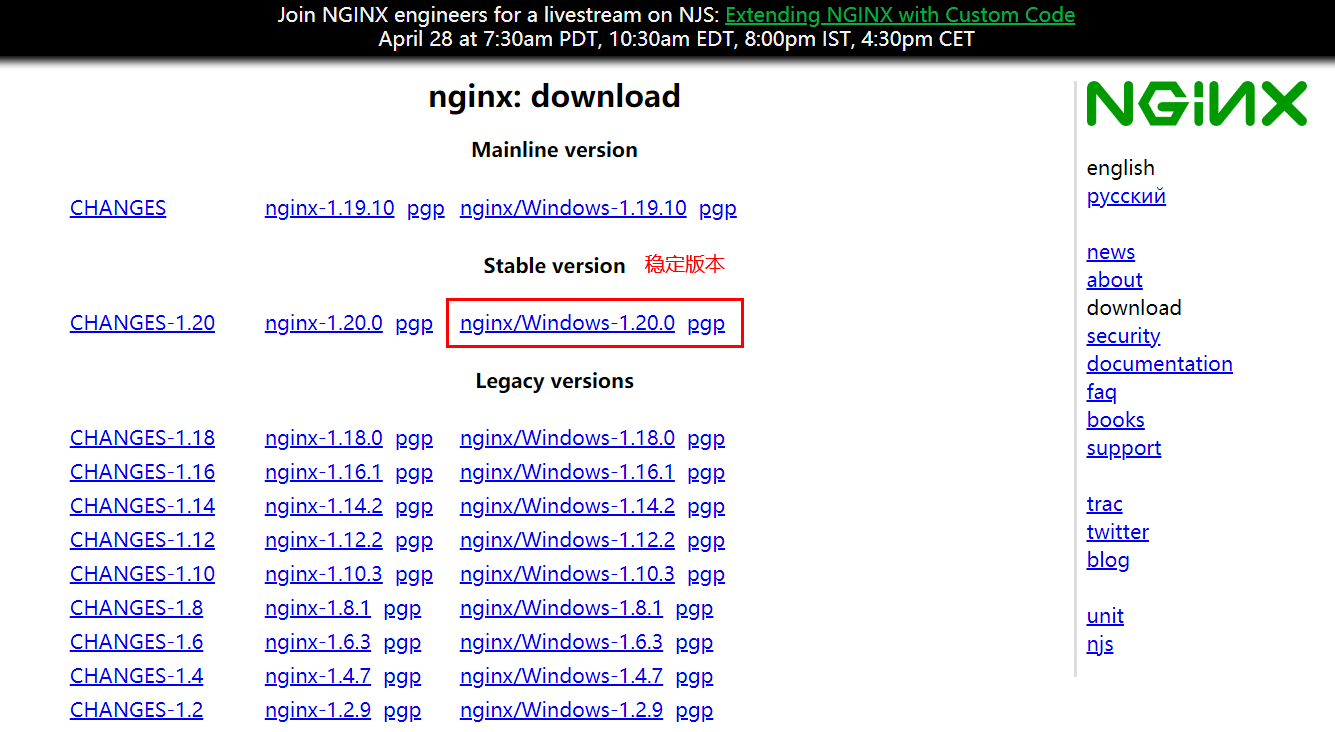The height and width of the screenshot is (732, 1335).
Task: Open the blog link
Action: pyautogui.click(x=1108, y=560)
